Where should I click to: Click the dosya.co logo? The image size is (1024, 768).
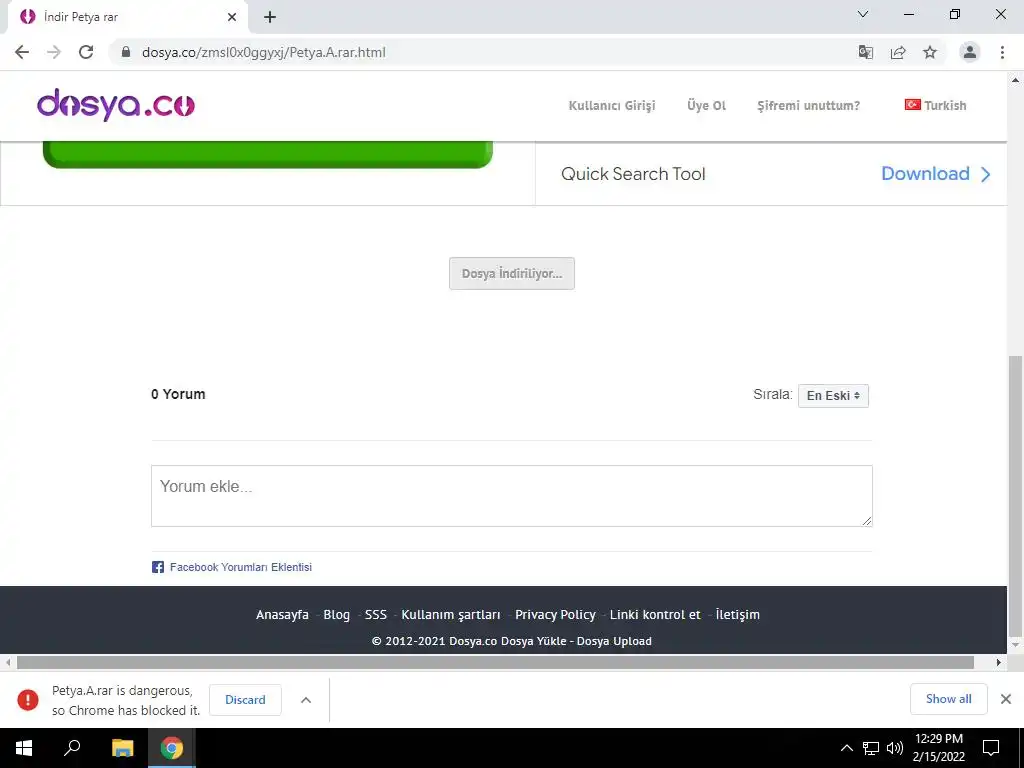click(116, 104)
